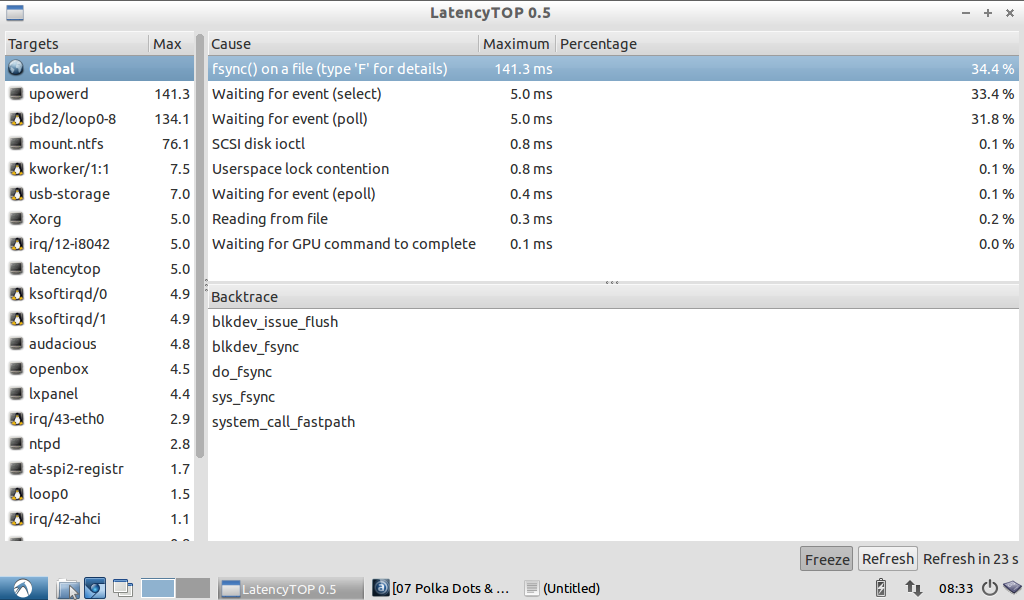
Task: Click the ksoftirqd/0 penguin icon
Action: point(16,294)
